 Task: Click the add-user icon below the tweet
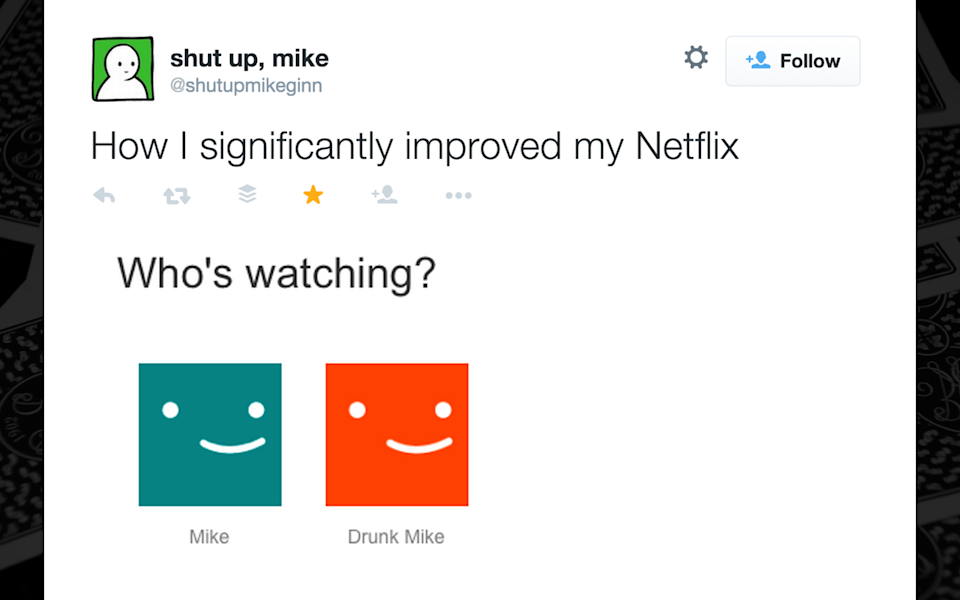[384, 195]
